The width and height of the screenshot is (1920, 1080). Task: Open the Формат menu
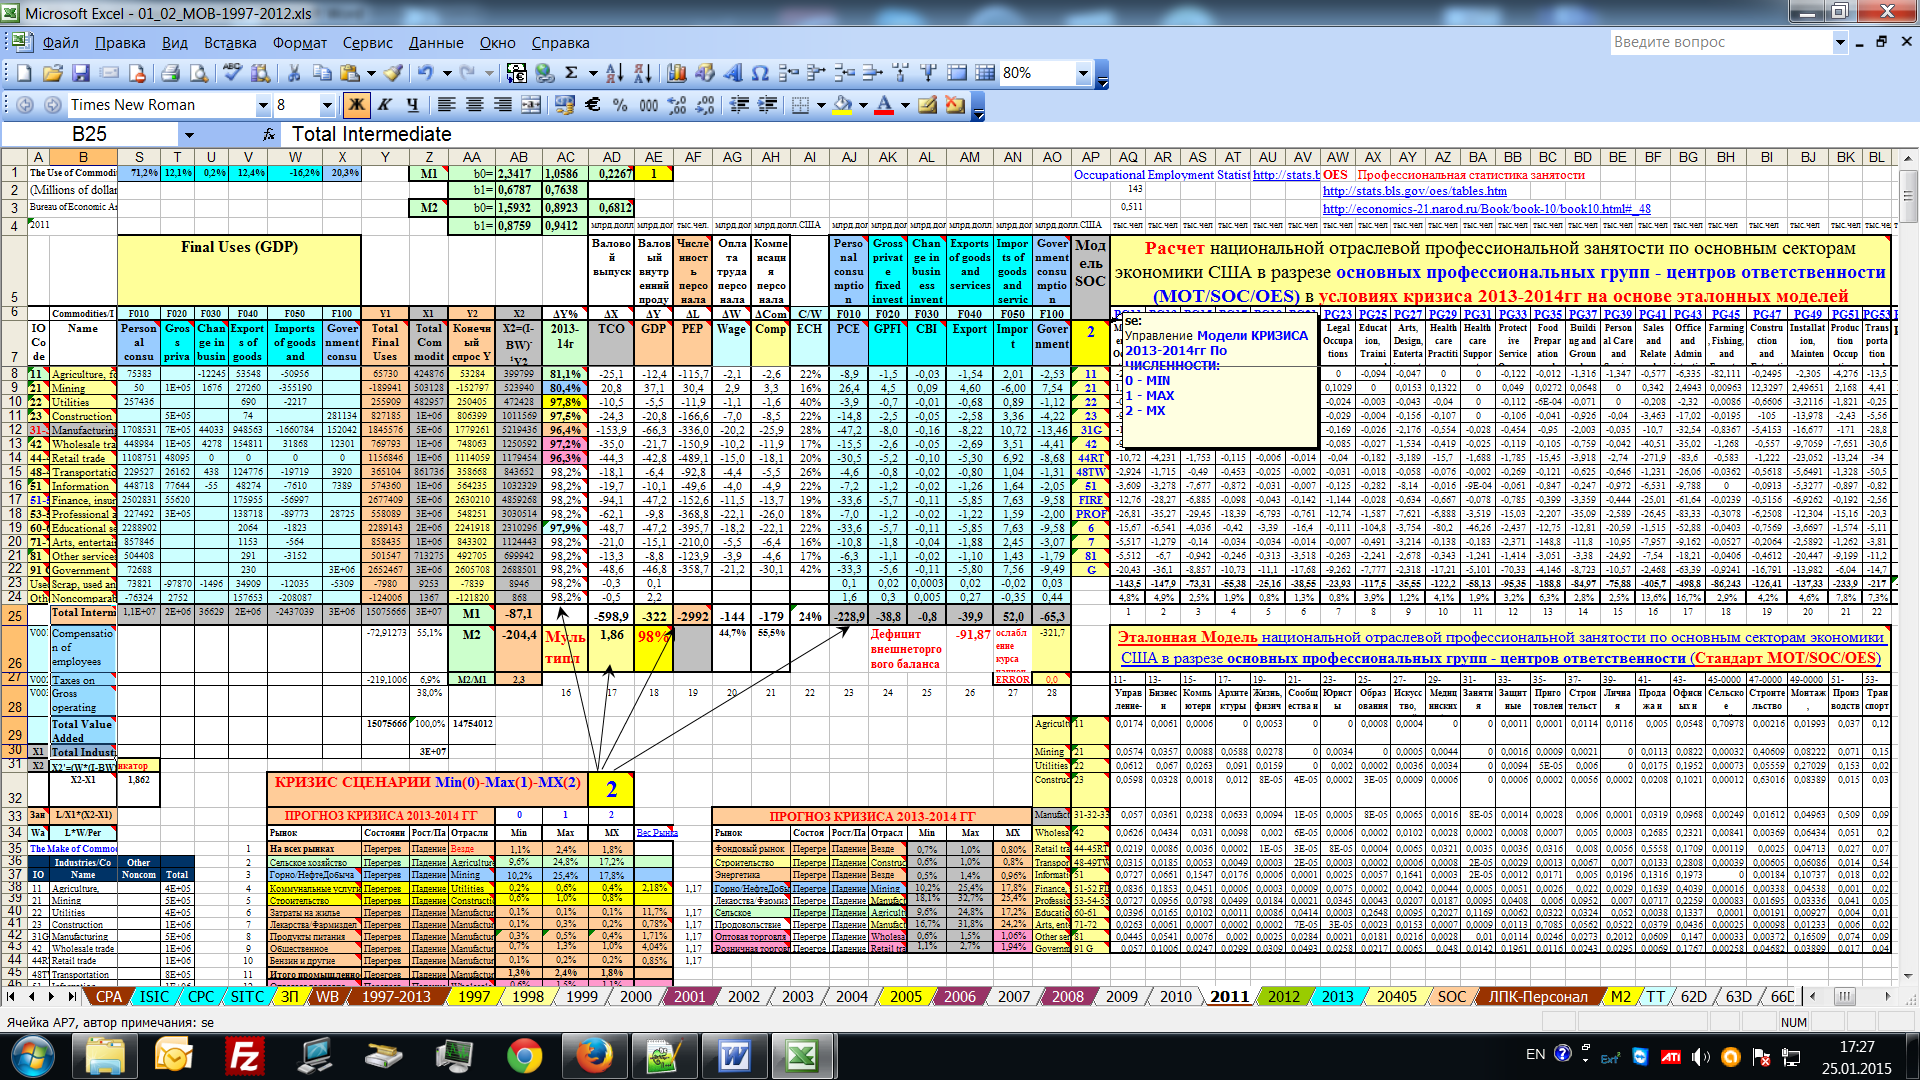299,43
